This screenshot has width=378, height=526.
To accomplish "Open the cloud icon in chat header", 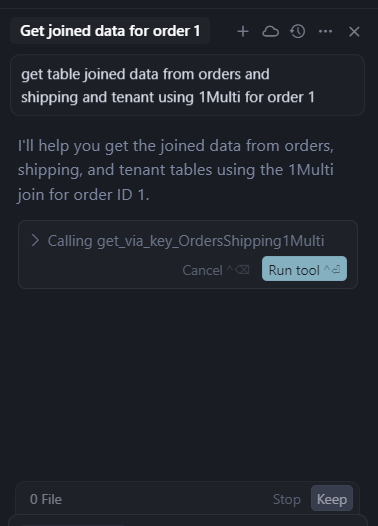I will coord(270,32).
